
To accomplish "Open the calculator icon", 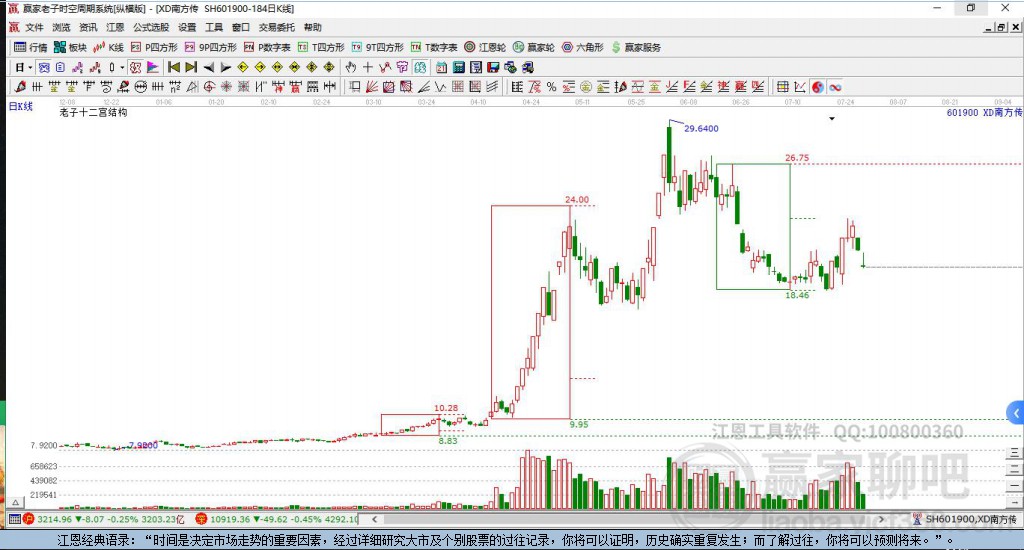I will 458,67.
